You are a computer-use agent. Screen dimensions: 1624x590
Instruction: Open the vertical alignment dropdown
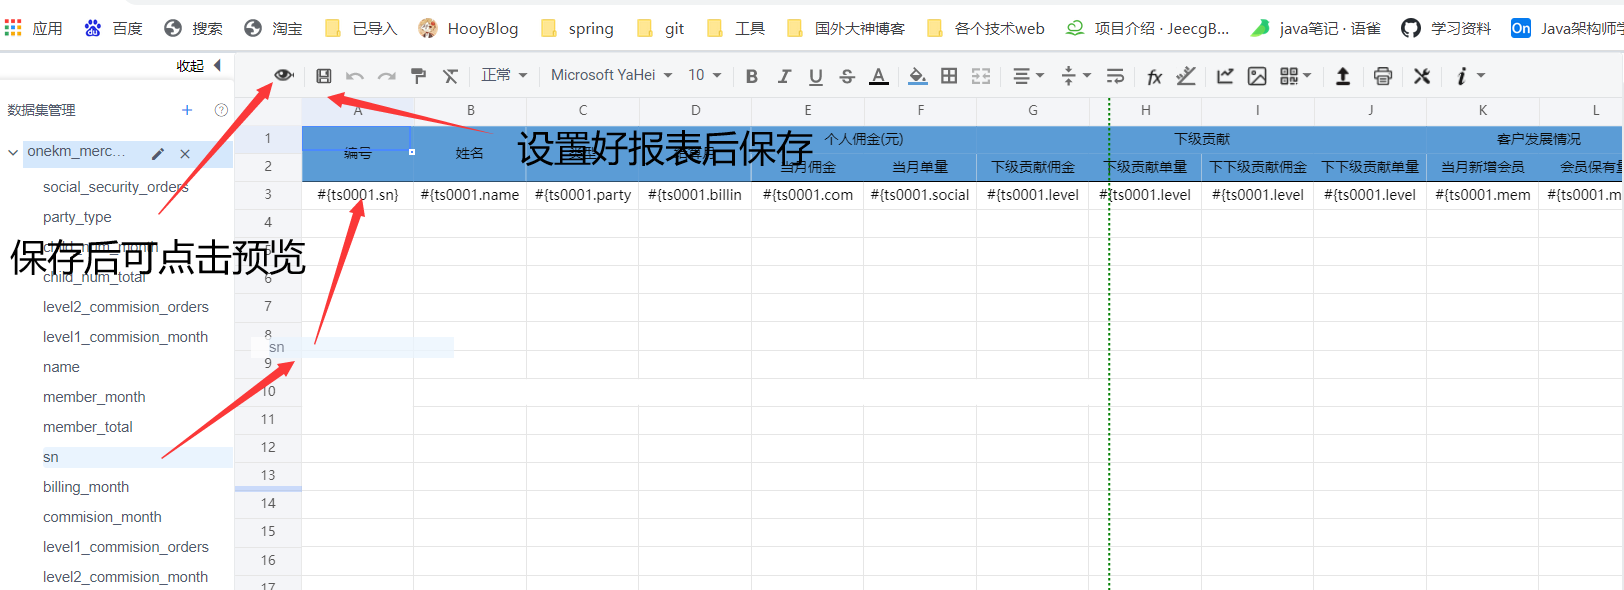(x=1076, y=76)
